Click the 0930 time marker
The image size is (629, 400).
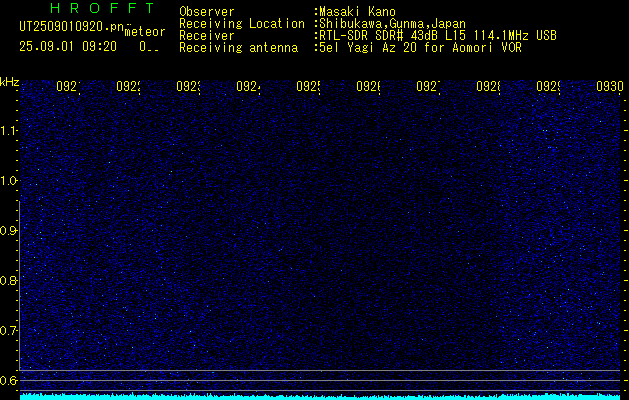point(610,86)
